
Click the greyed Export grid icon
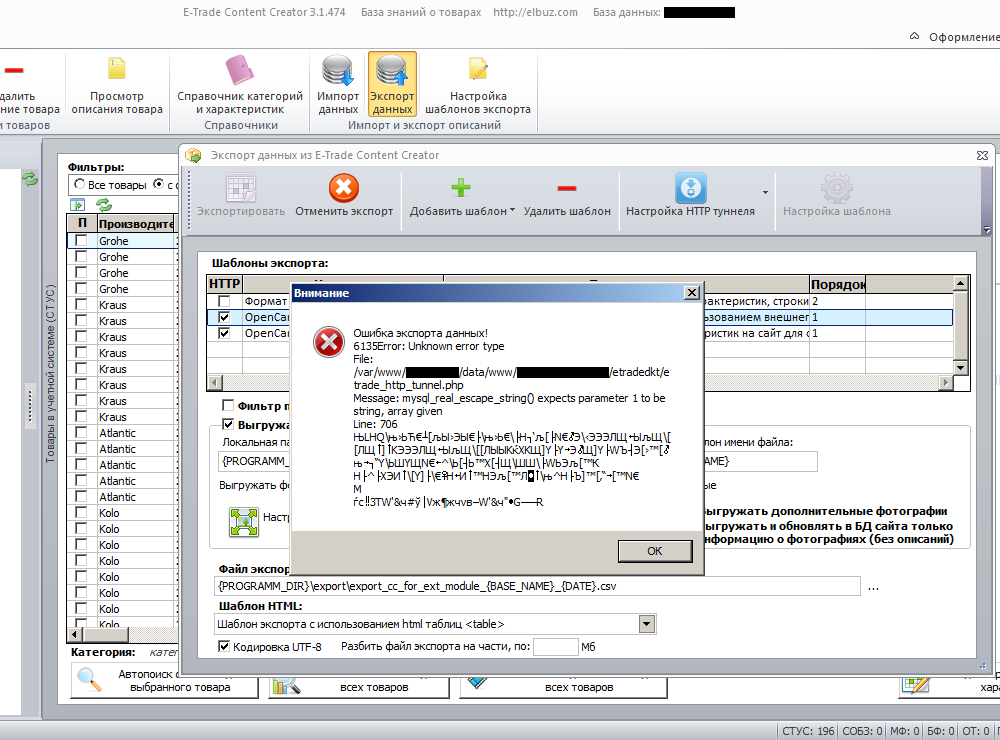[241, 188]
